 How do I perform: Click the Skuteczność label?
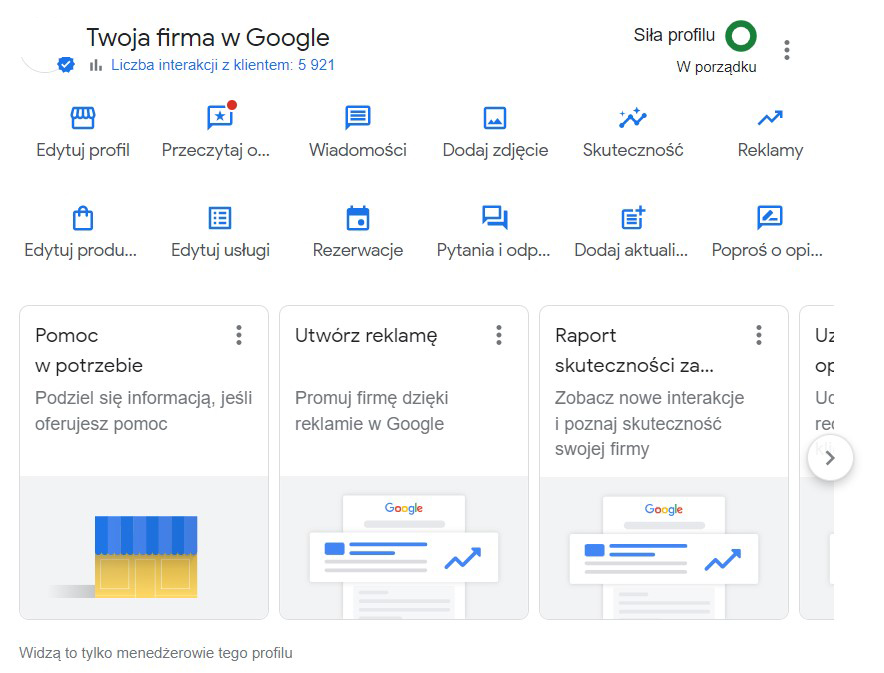[633, 150]
